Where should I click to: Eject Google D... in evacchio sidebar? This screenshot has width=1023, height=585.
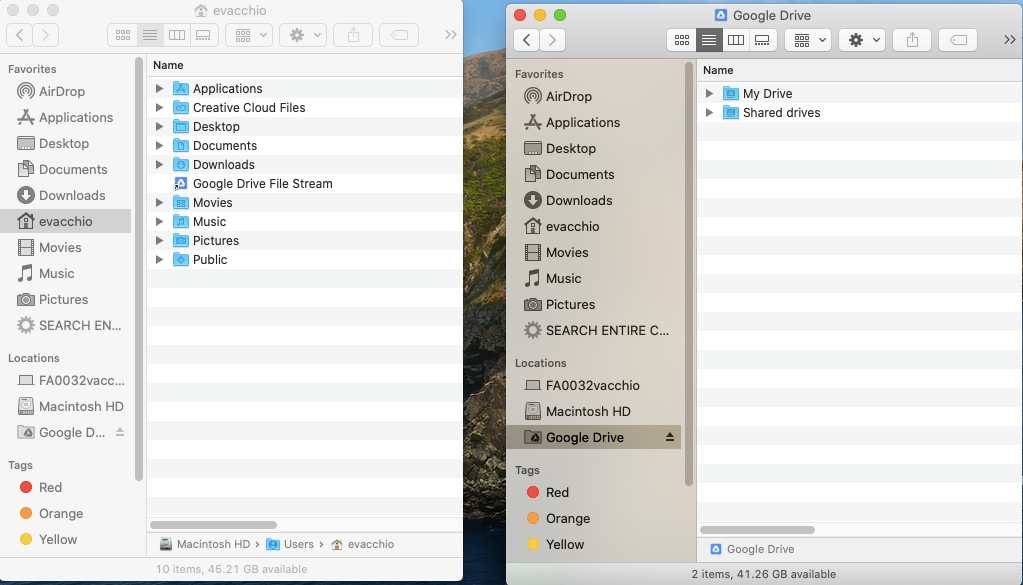120,432
